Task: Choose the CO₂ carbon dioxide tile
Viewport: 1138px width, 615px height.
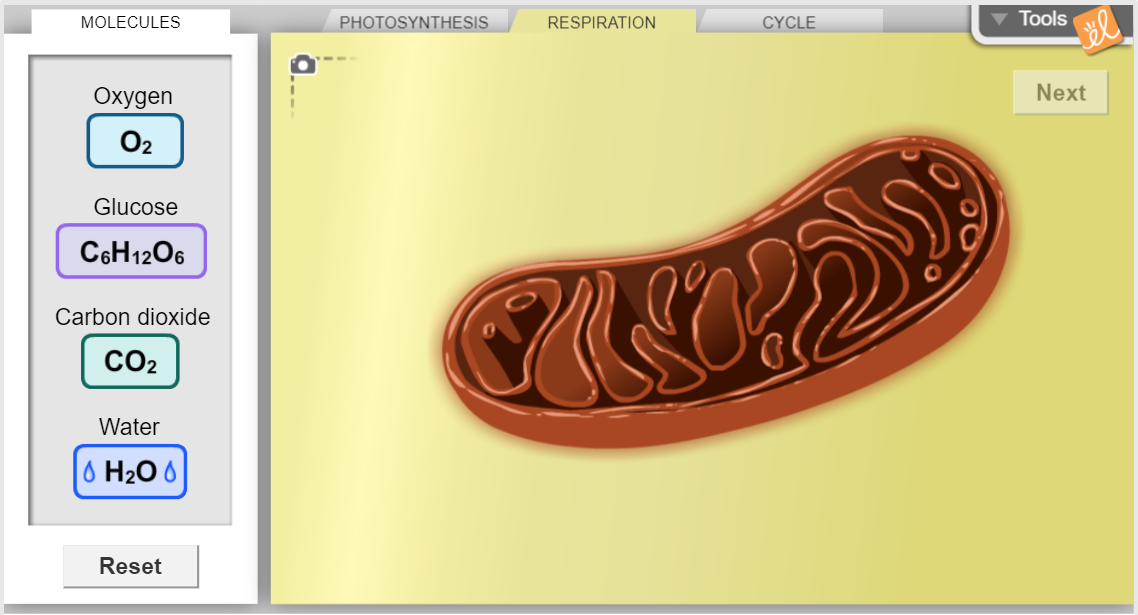Action: coord(130,361)
